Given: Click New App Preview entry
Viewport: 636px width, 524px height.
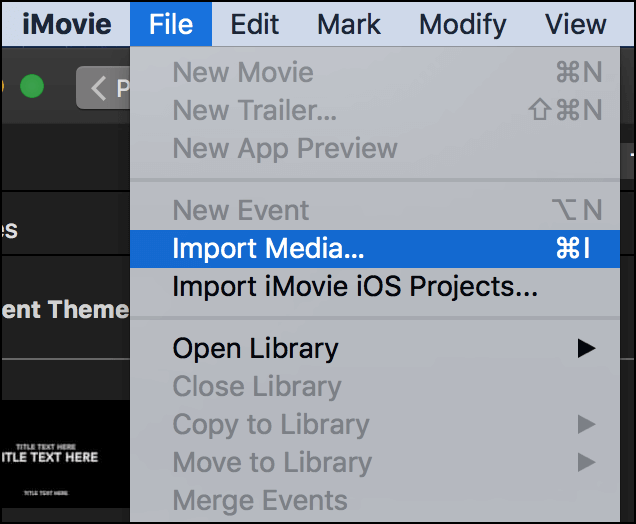Looking at the screenshot, I should (285, 148).
